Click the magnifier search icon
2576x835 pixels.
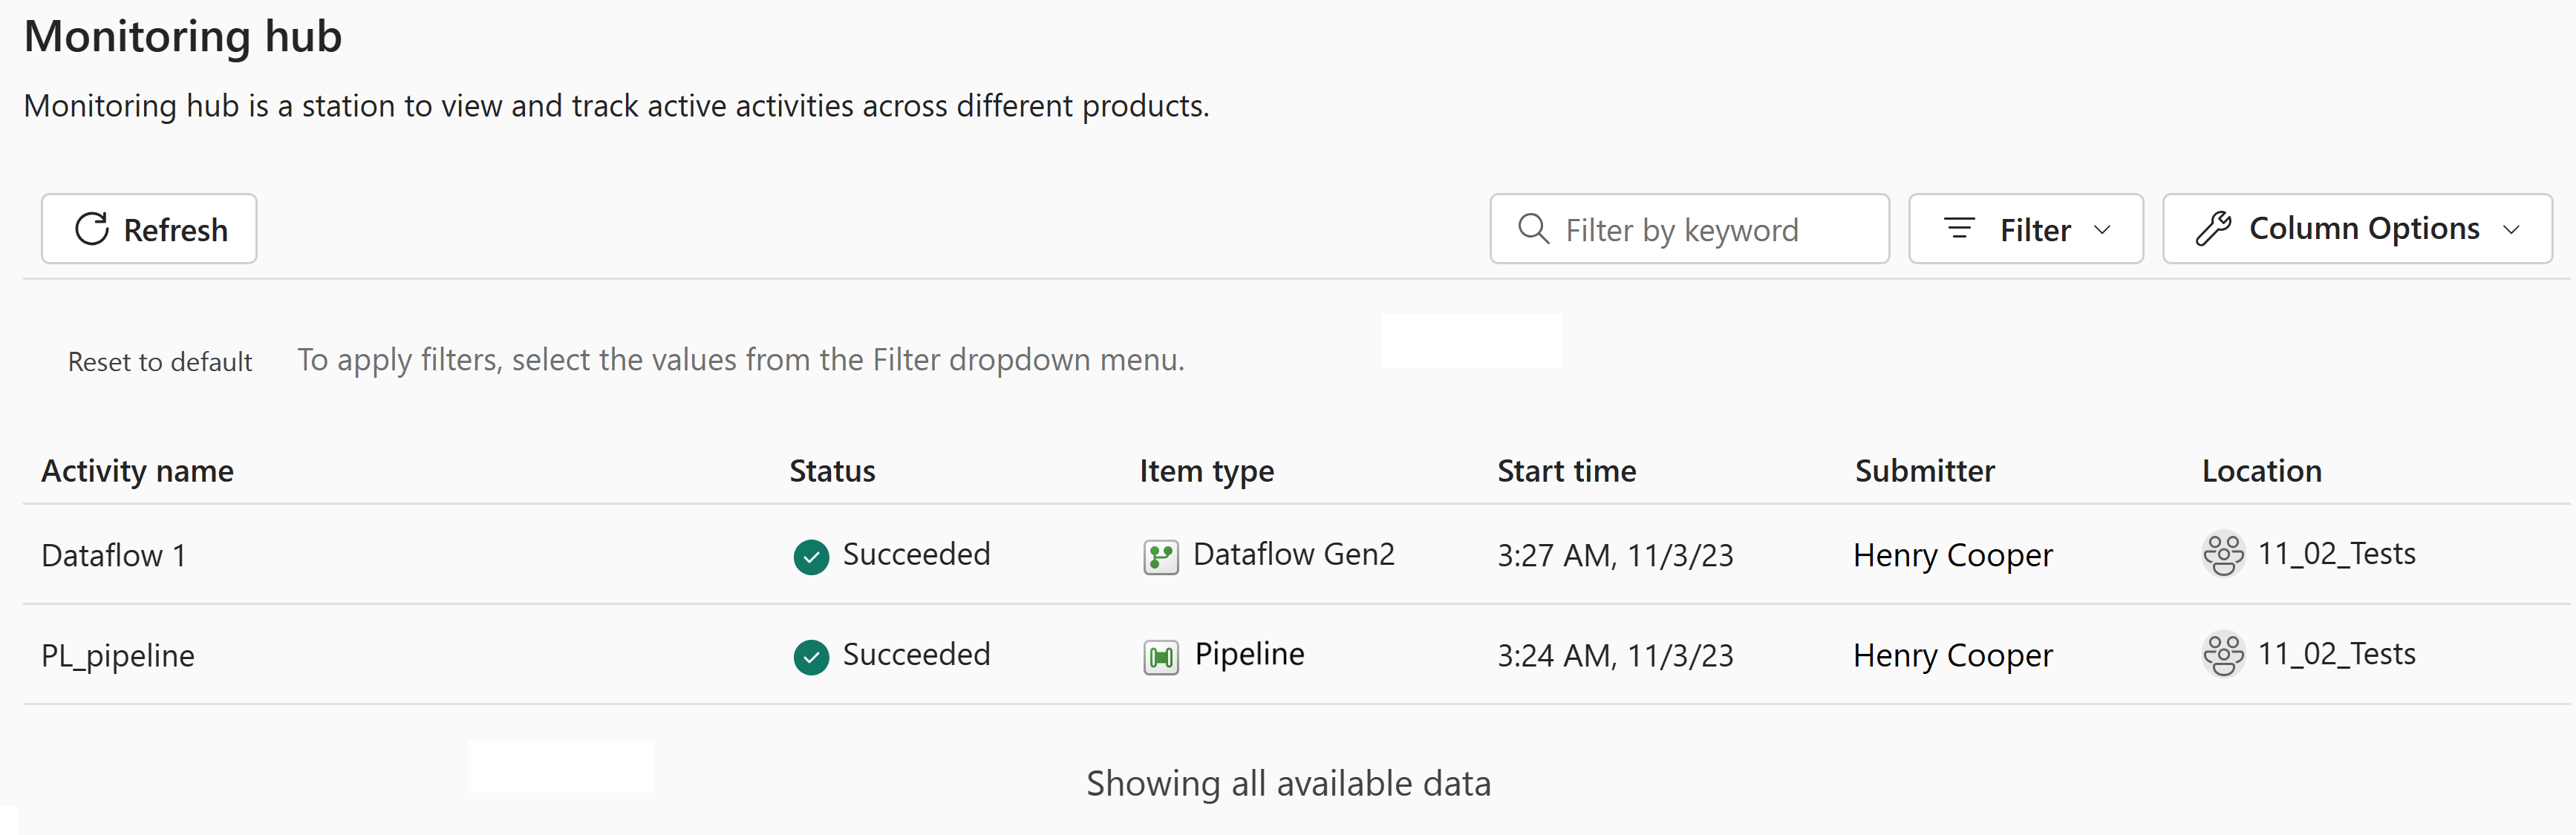(x=1533, y=229)
